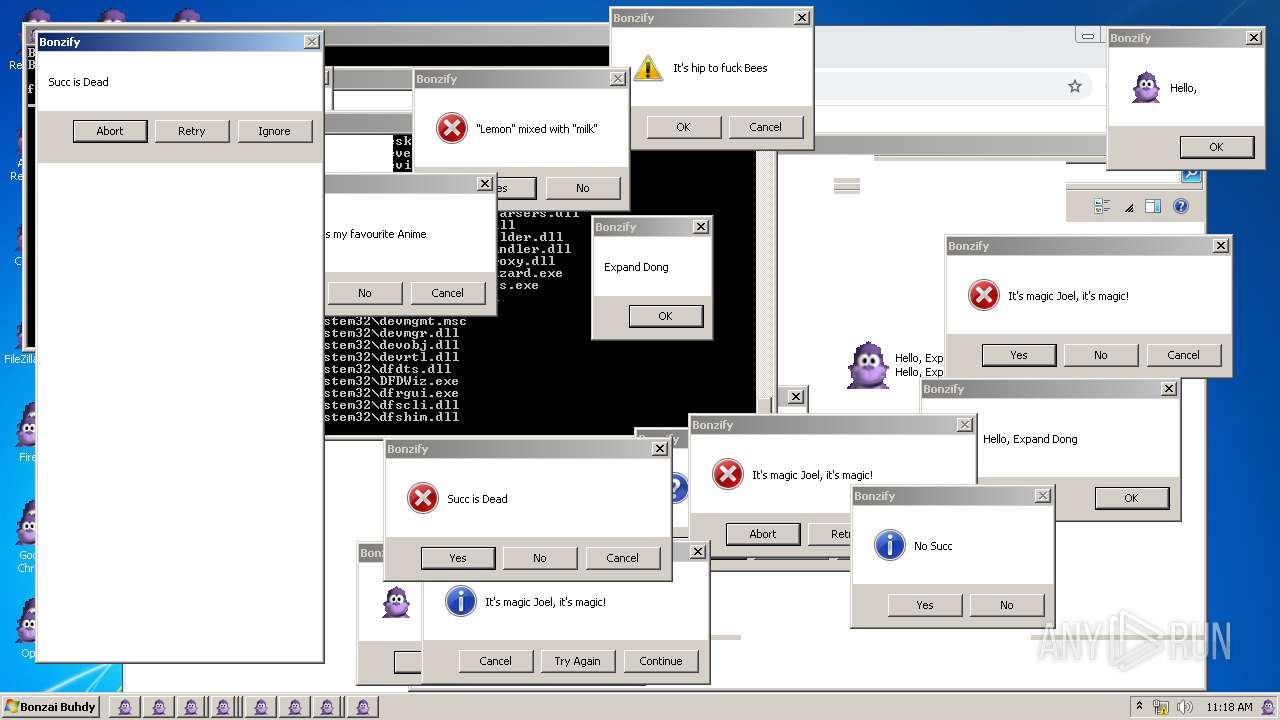The image size is (1280, 720).
Task: Click the console line "stem32\devobj.dll"
Action: pyautogui.click(x=392, y=345)
